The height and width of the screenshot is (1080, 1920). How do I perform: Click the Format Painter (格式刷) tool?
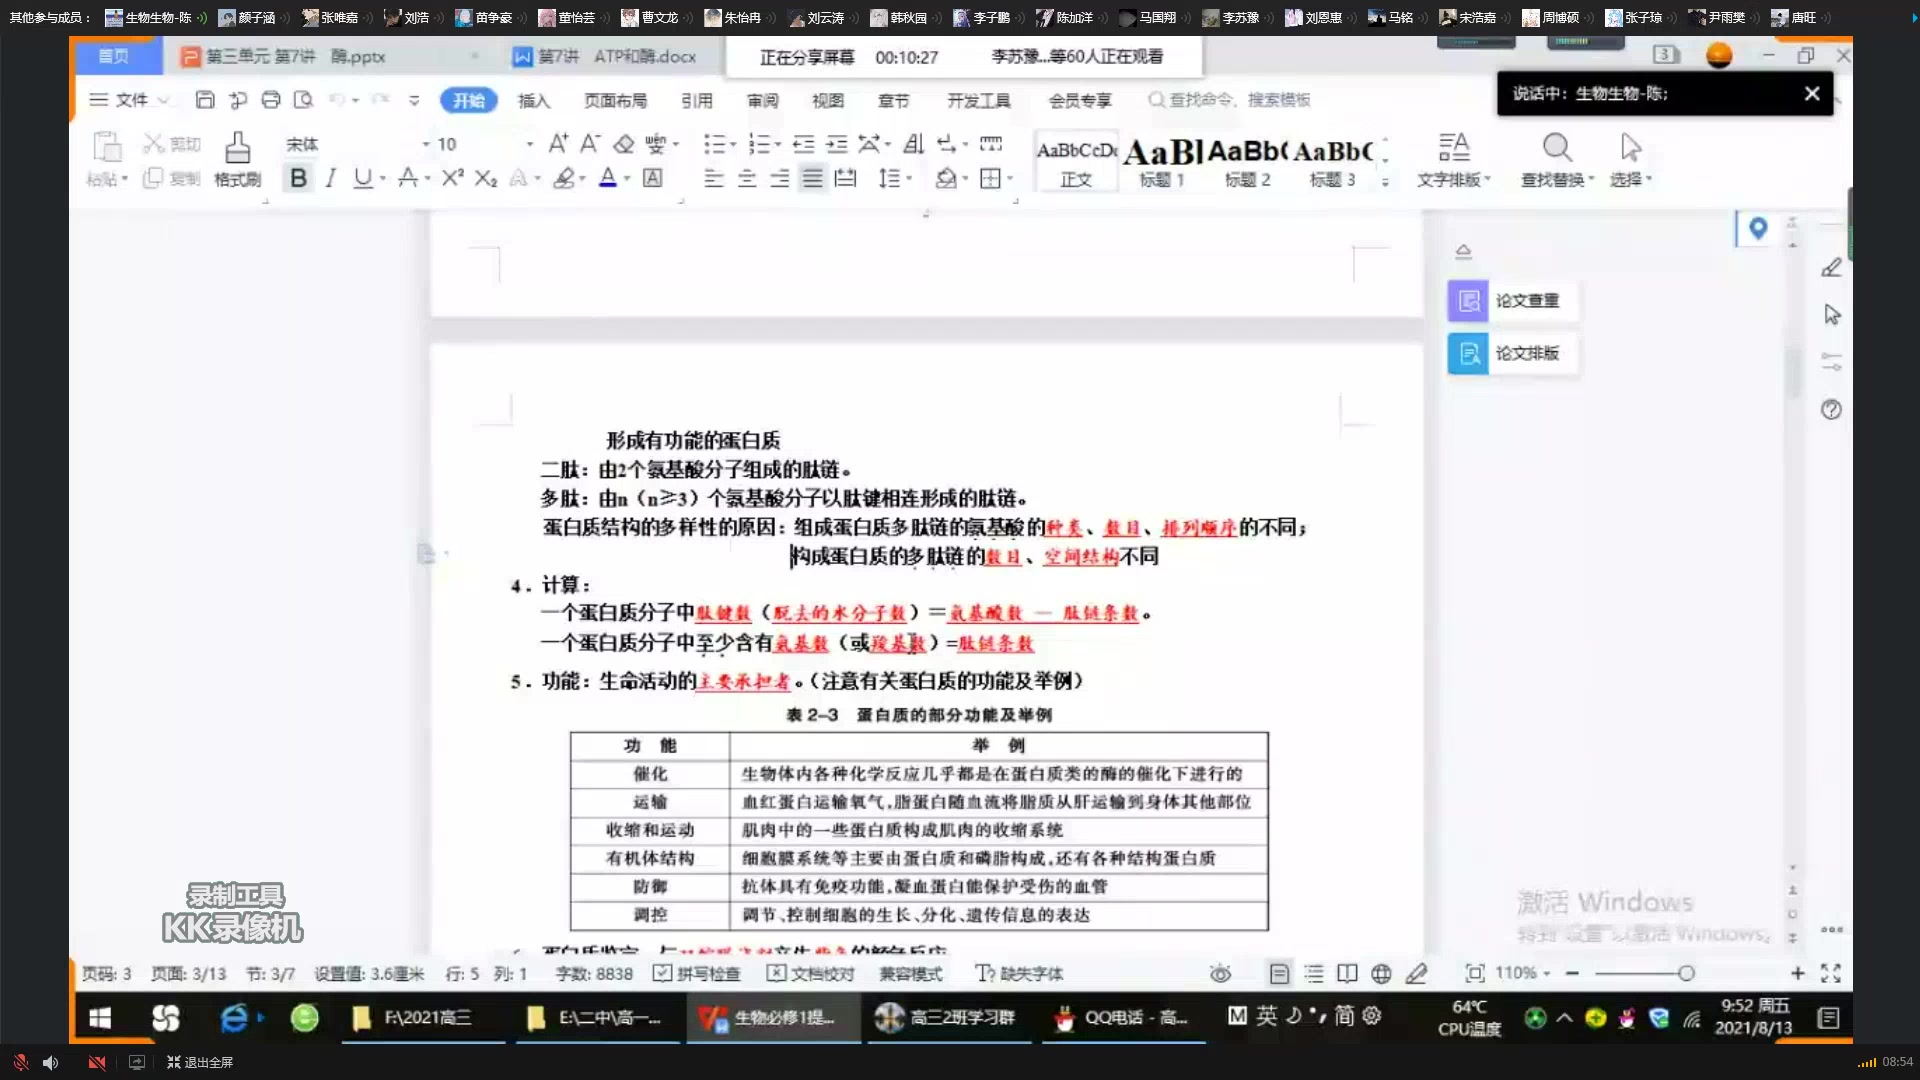[x=237, y=160]
